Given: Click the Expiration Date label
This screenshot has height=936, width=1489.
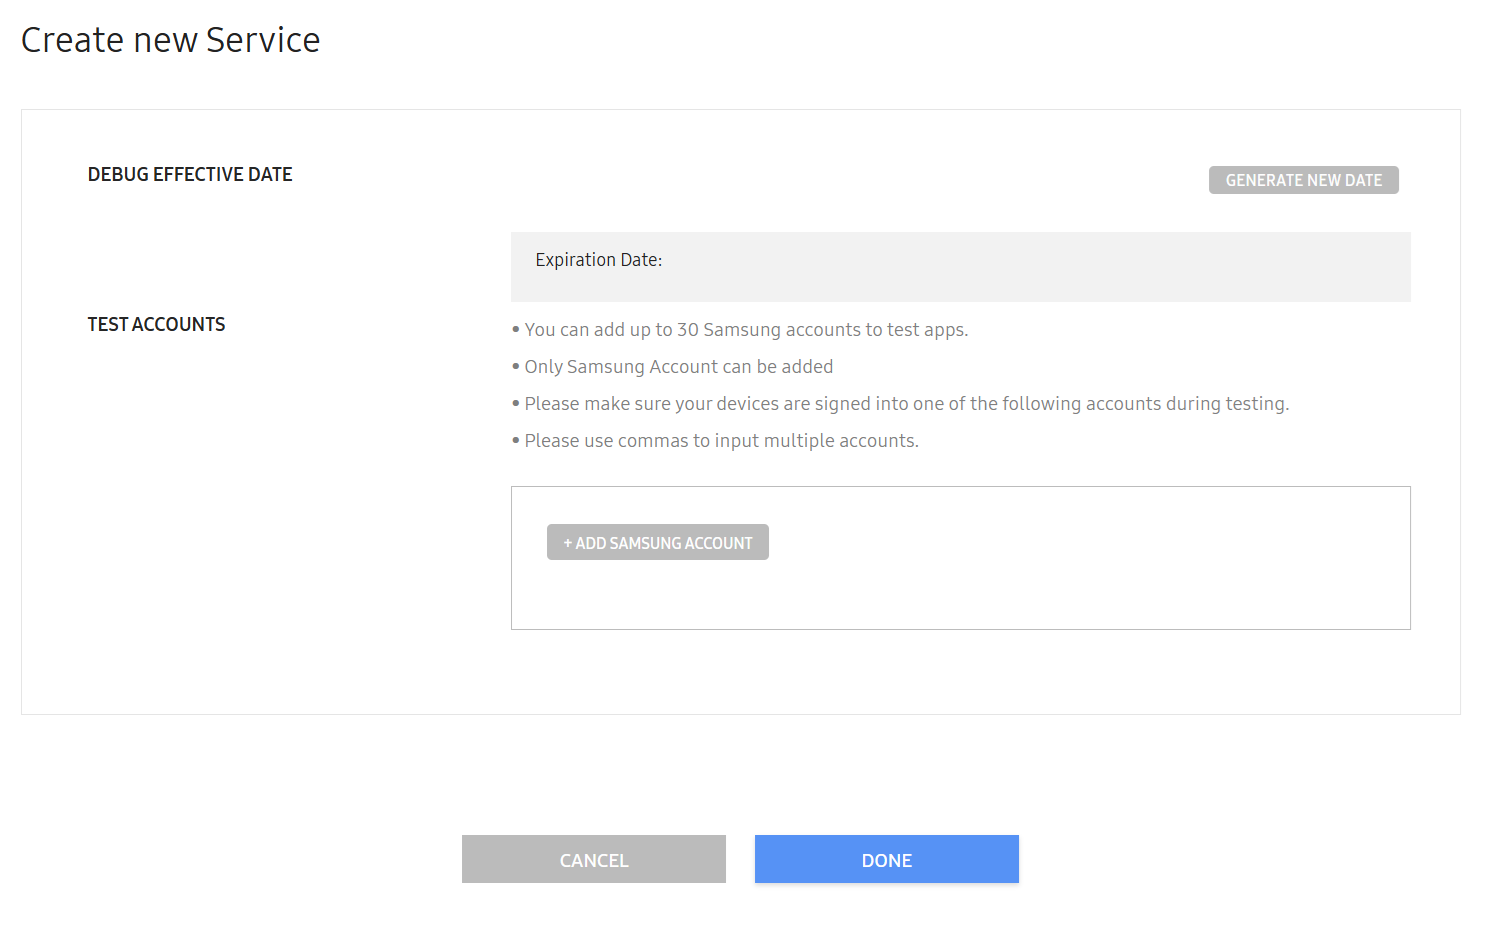Looking at the screenshot, I should point(598,260).
